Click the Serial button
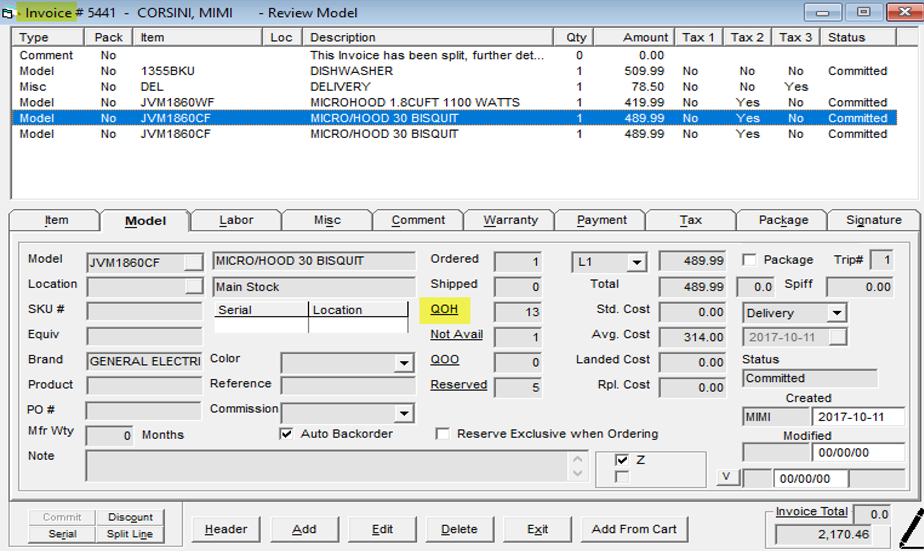The image size is (924, 554). point(62,534)
